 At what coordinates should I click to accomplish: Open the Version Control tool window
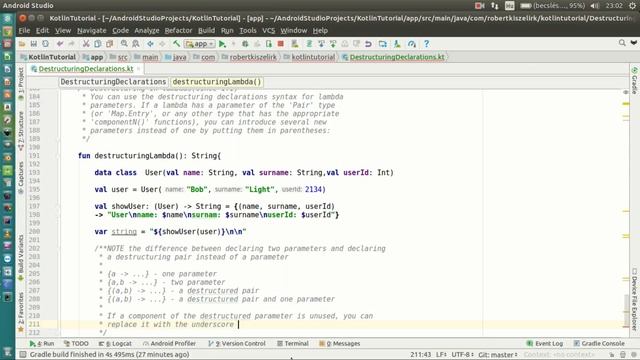pos(237,344)
